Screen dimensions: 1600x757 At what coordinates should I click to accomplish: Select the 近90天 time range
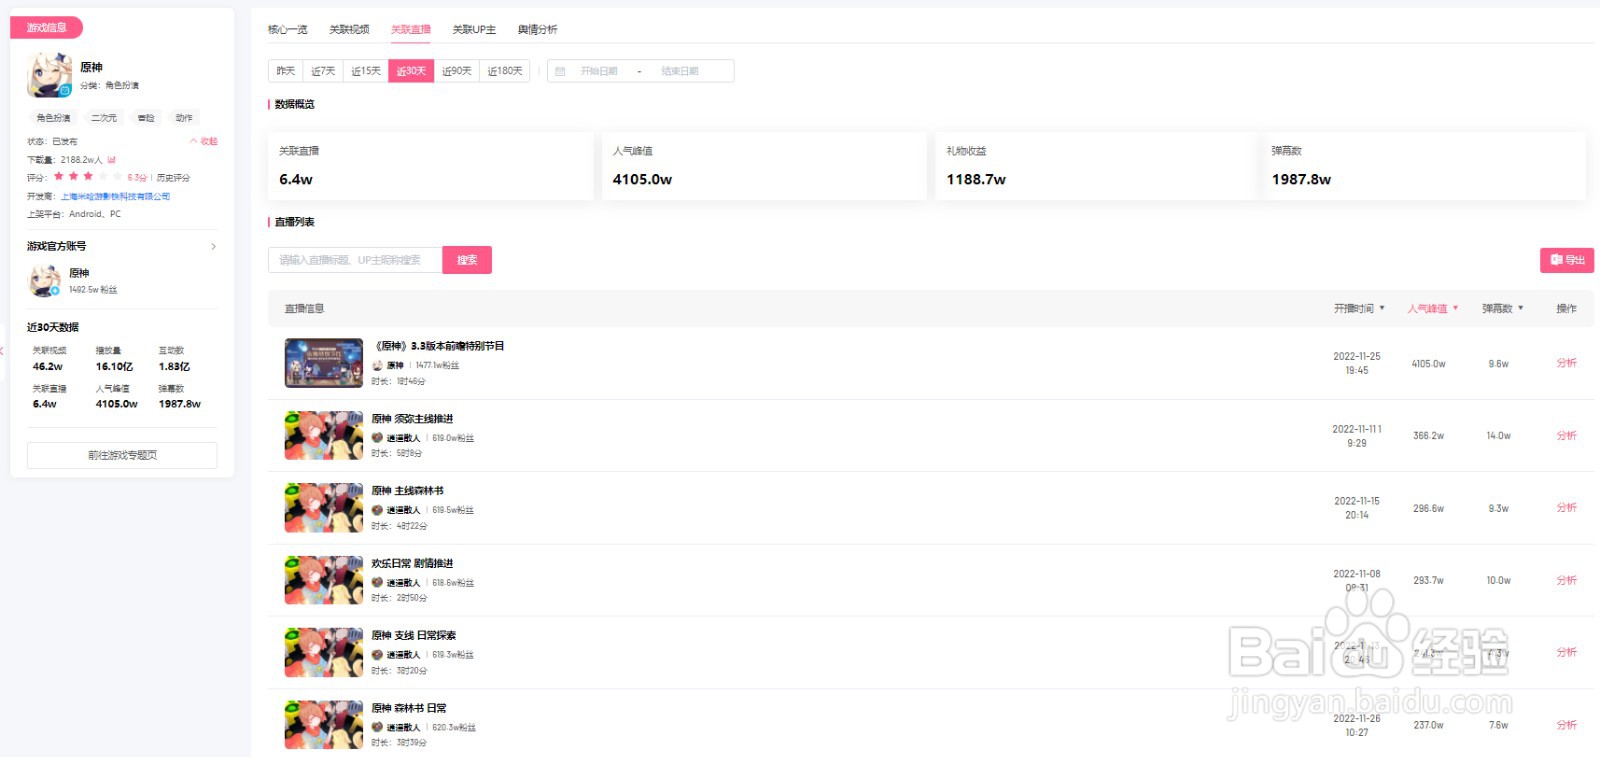[456, 71]
